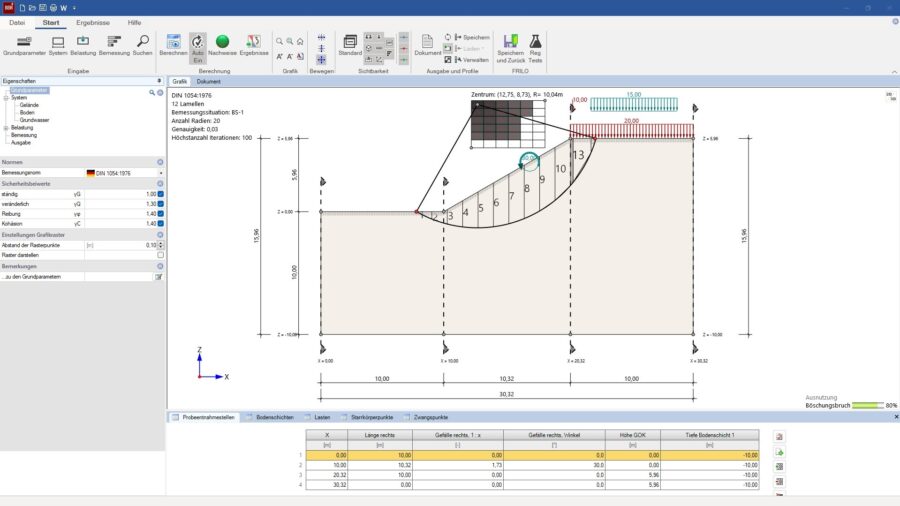
Task: Open the Ergebnisse results icon
Action: tap(253, 43)
